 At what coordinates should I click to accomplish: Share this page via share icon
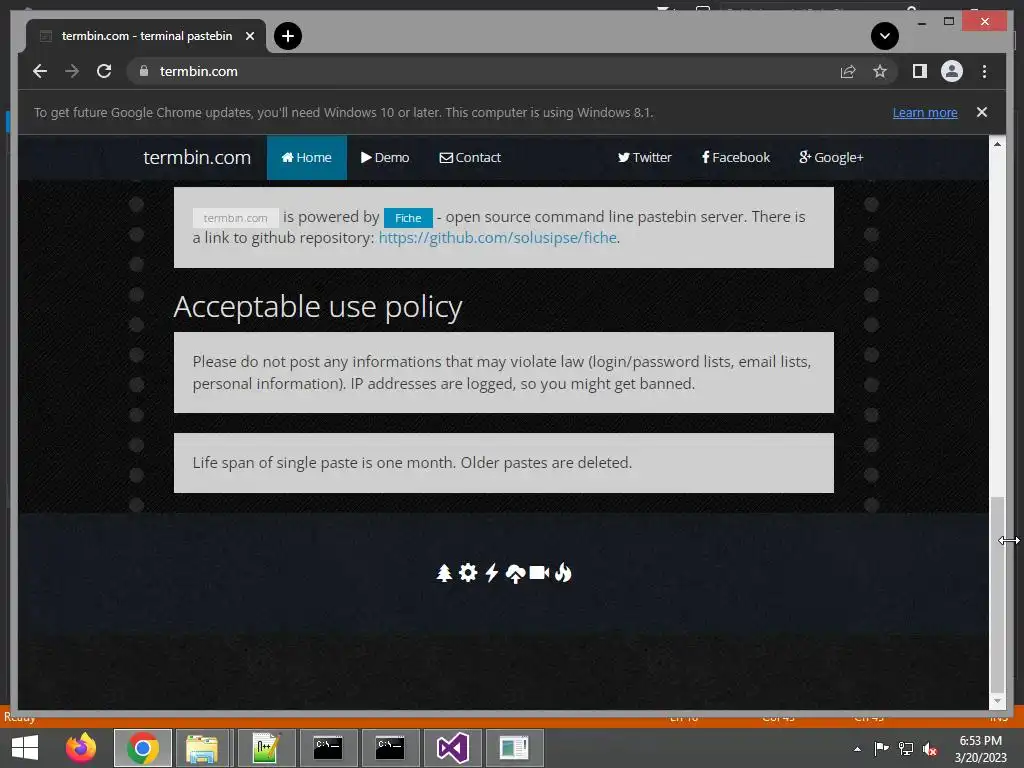coord(848,71)
